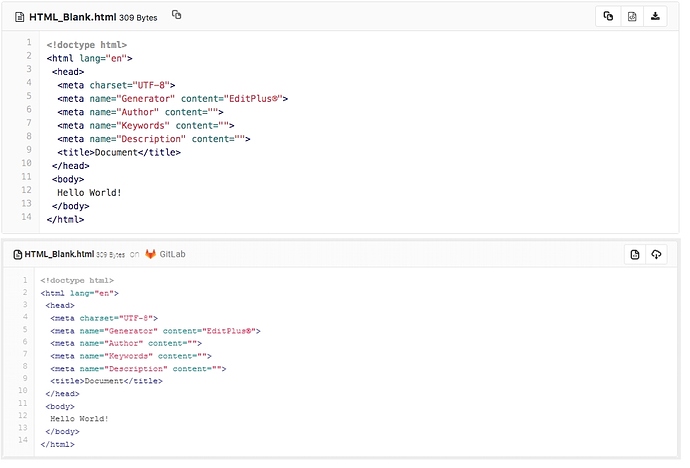690x468 pixels.
Task: Click document icon beside upper HTML_Blank.html title
Action: pos(20,17)
